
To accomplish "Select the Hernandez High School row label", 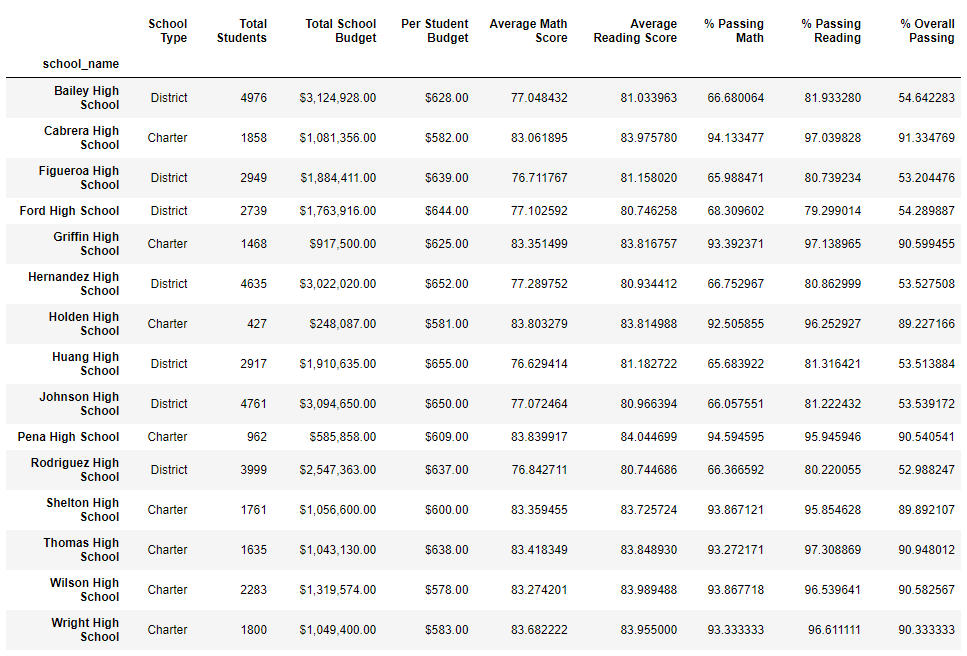I will (73, 284).
